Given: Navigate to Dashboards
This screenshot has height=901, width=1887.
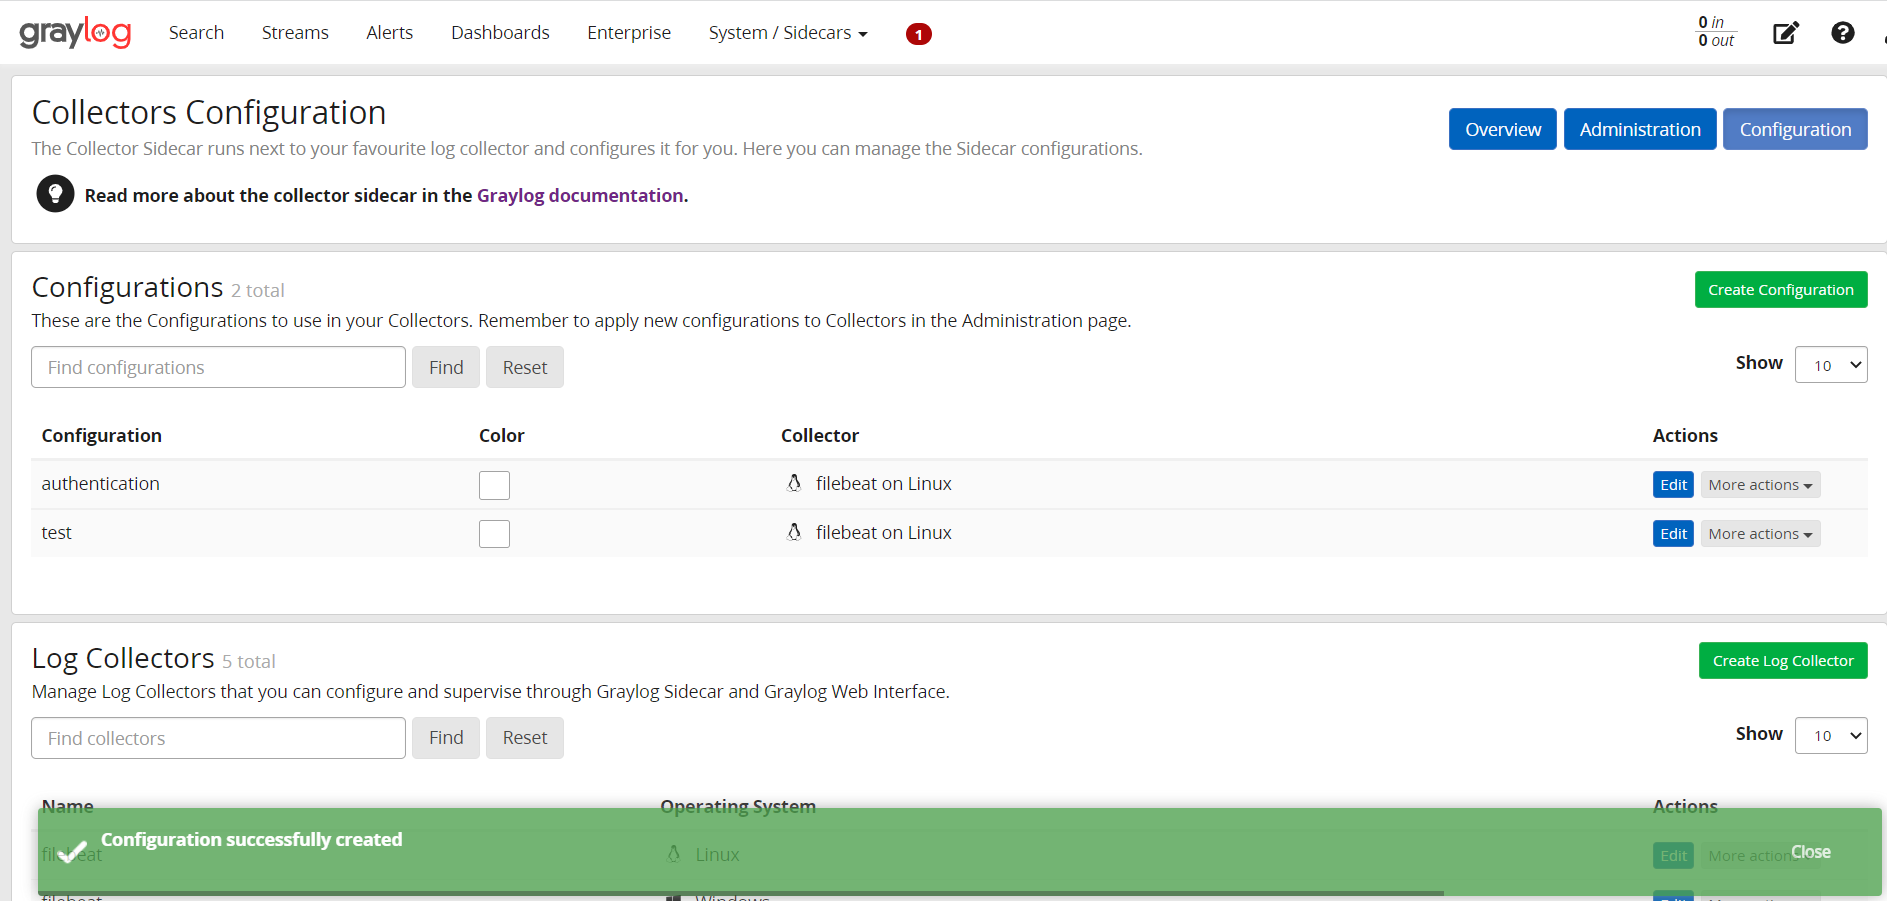Looking at the screenshot, I should pyautogui.click(x=500, y=33).
